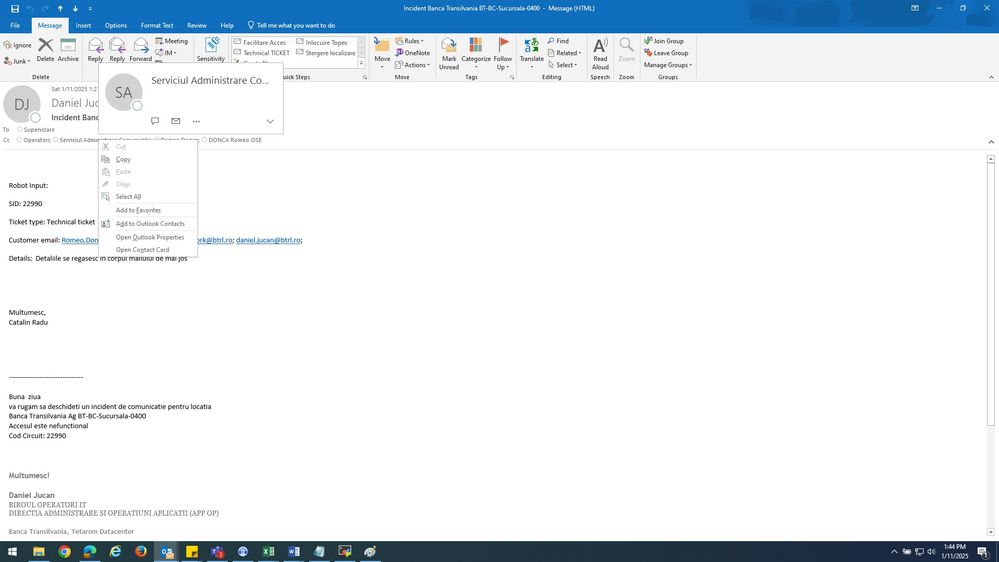The height and width of the screenshot is (562, 999).
Task: Open Chrome from the taskbar
Action: (64, 552)
